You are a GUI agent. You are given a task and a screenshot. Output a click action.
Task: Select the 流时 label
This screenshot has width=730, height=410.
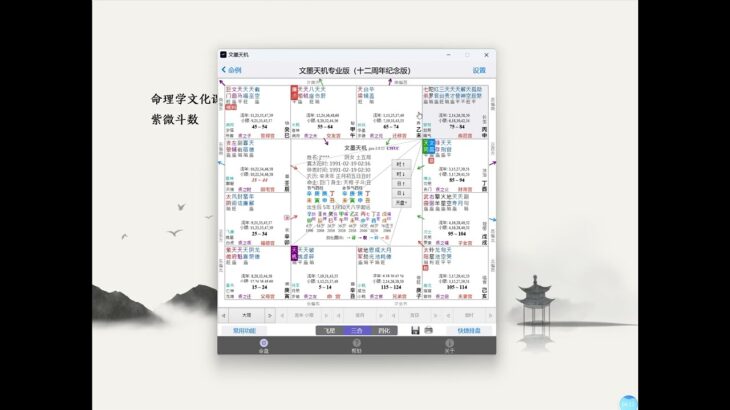[x=469, y=316]
